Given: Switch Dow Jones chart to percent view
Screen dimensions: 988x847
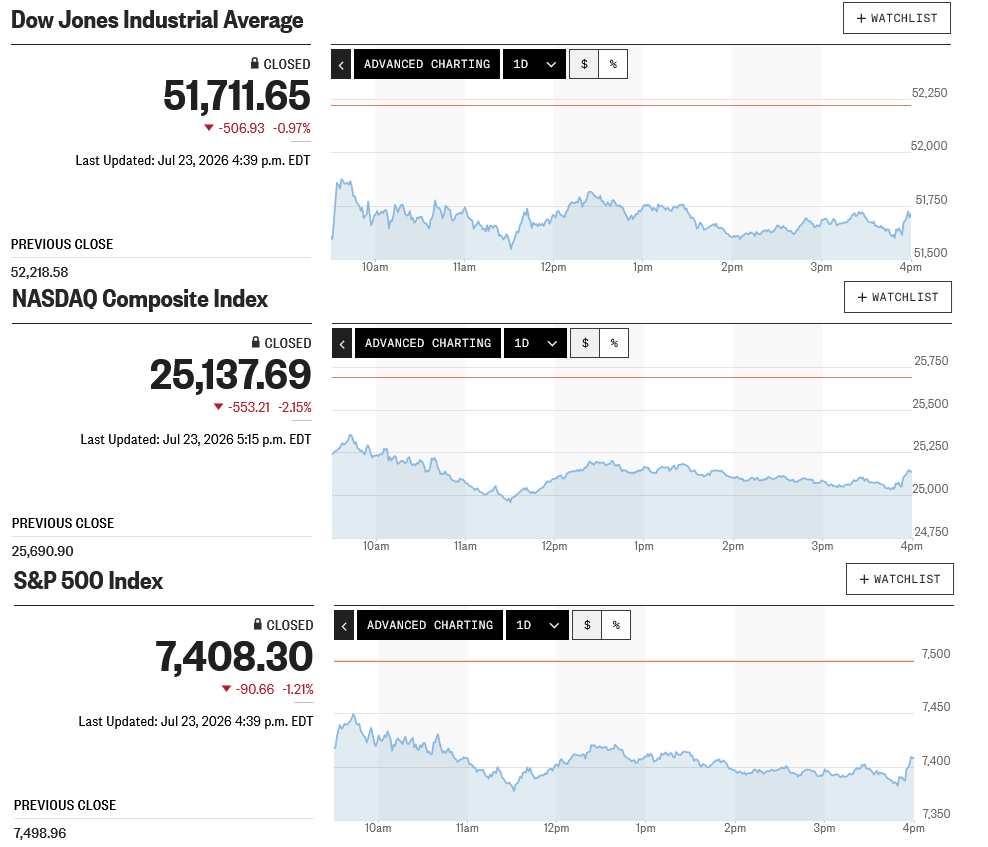Looking at the screenshot, I should tap(613, 64).
